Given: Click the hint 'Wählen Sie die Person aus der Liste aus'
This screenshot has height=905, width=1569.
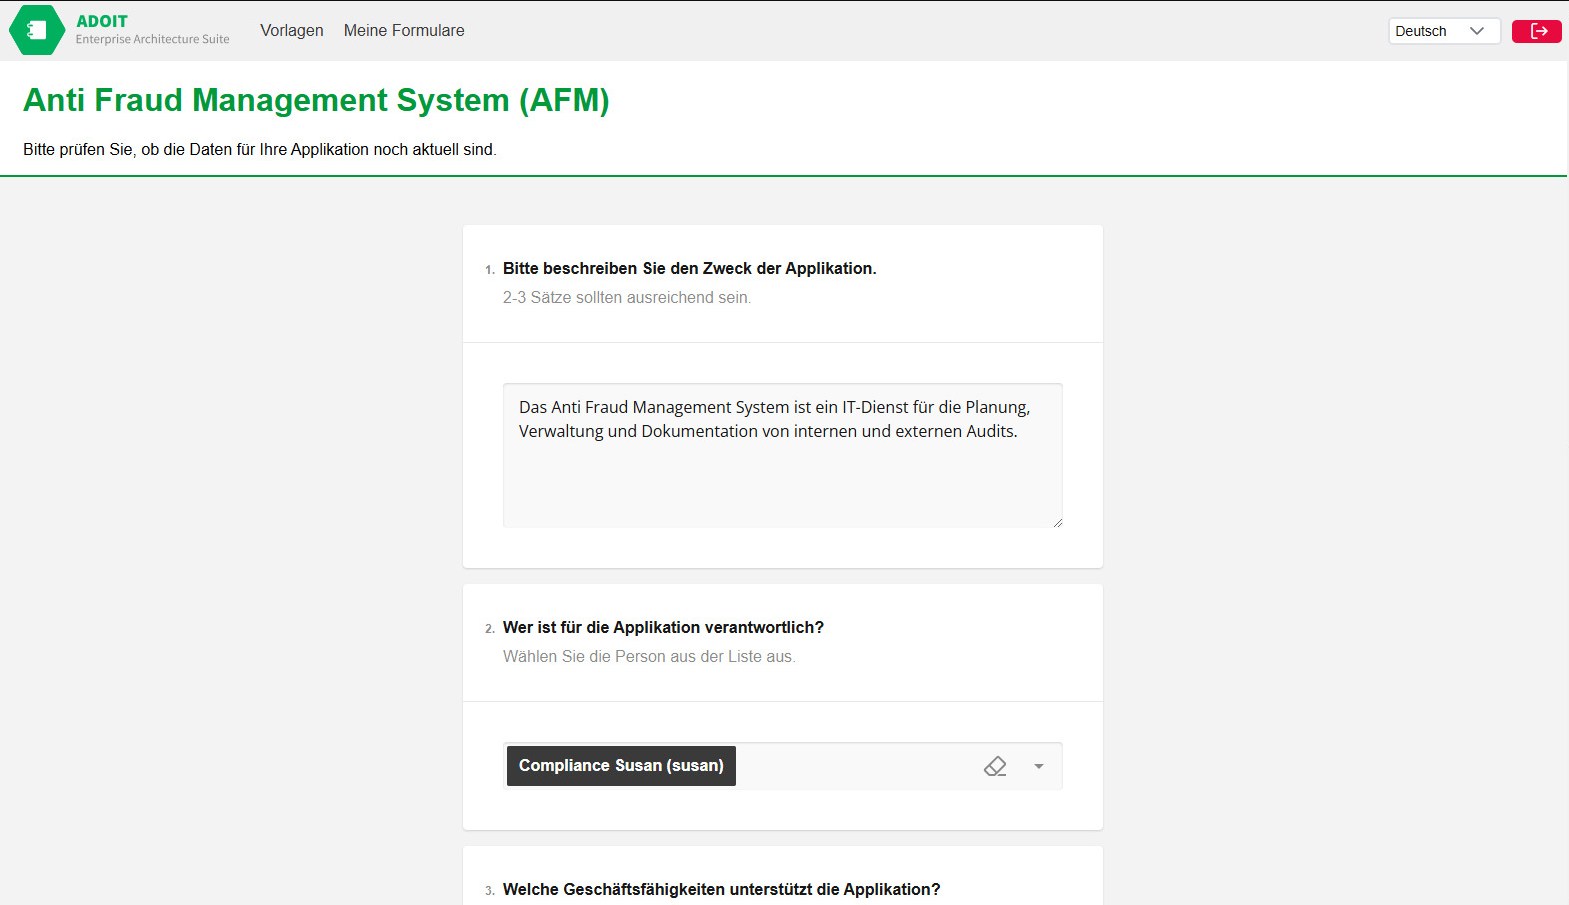Looking at the screenshot, I should click(x=649, y=656).
